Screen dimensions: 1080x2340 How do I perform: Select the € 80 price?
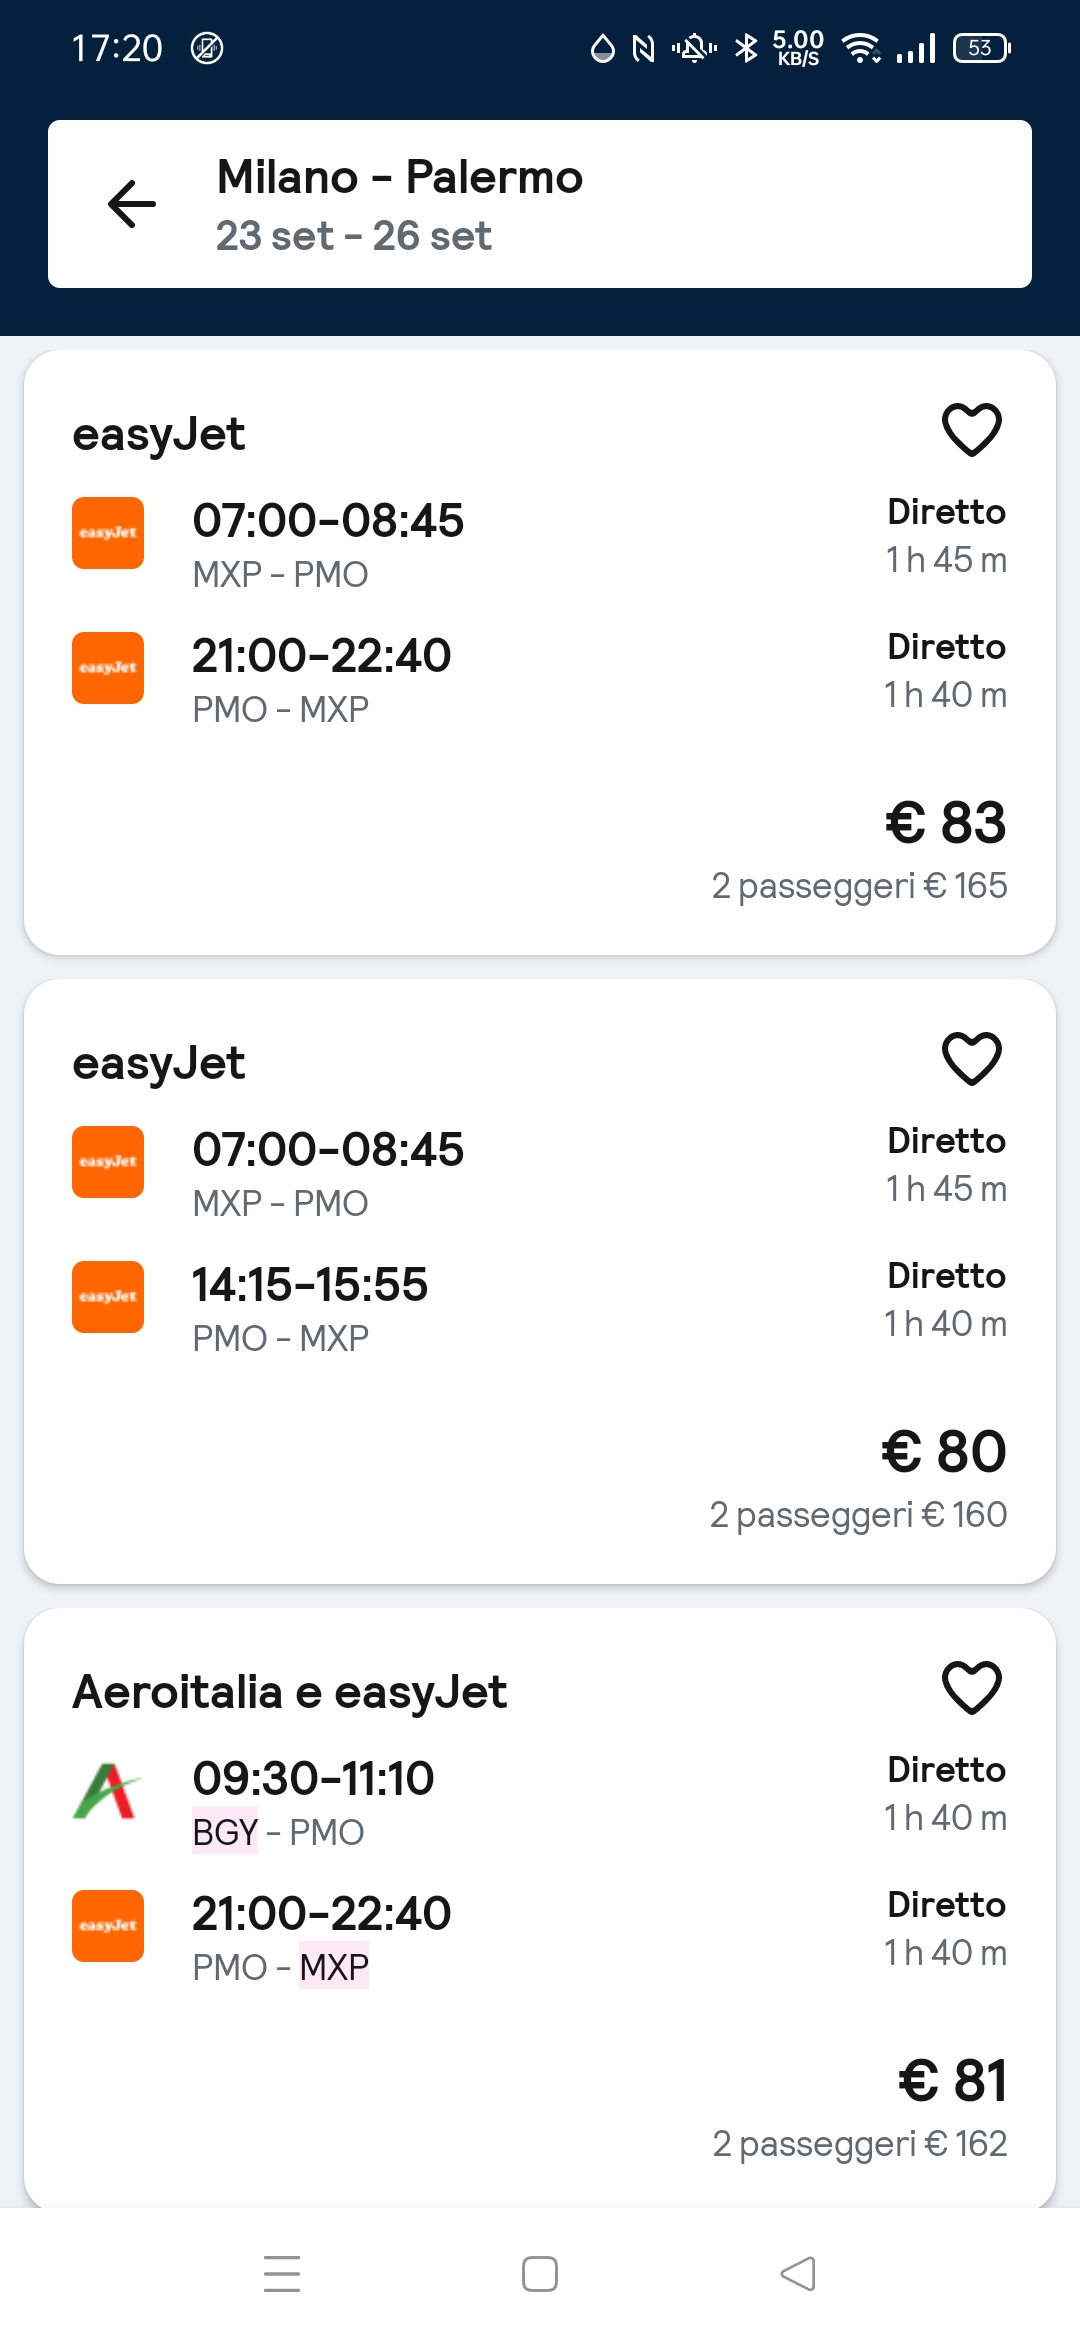(x=944, y=1452)
